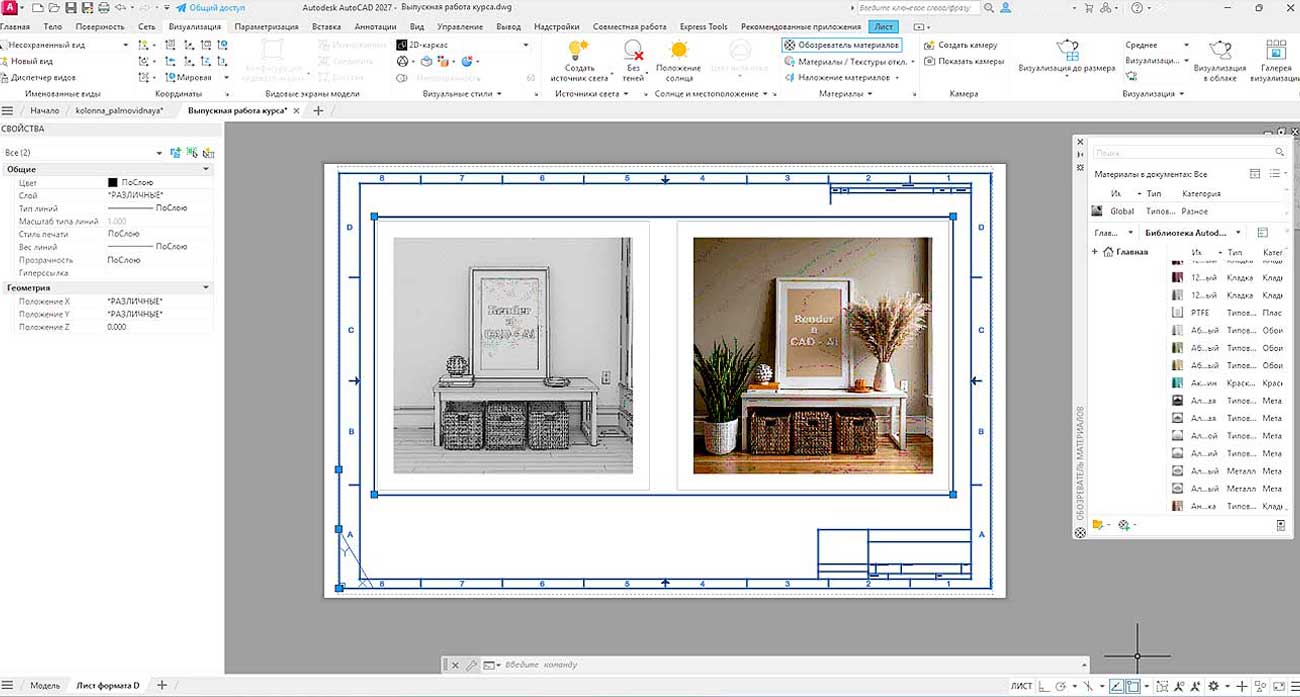Collapse the Общие properties section
The image size is (1300, 697).
click(206, 170)
